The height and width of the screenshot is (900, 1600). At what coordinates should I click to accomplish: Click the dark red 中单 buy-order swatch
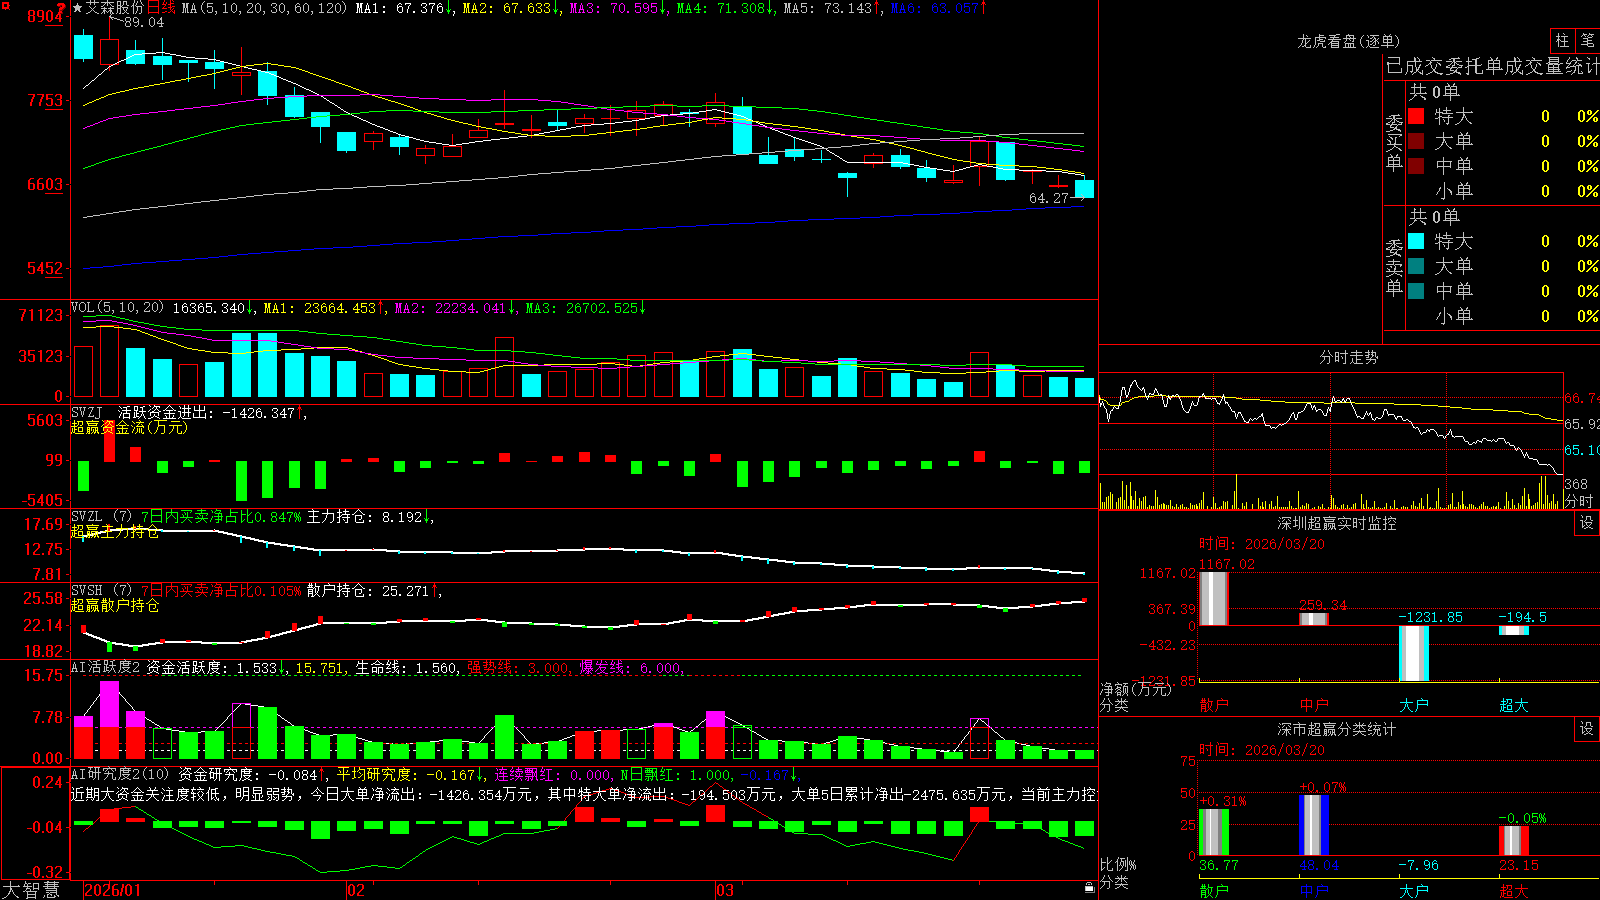tap(1416, 166)
